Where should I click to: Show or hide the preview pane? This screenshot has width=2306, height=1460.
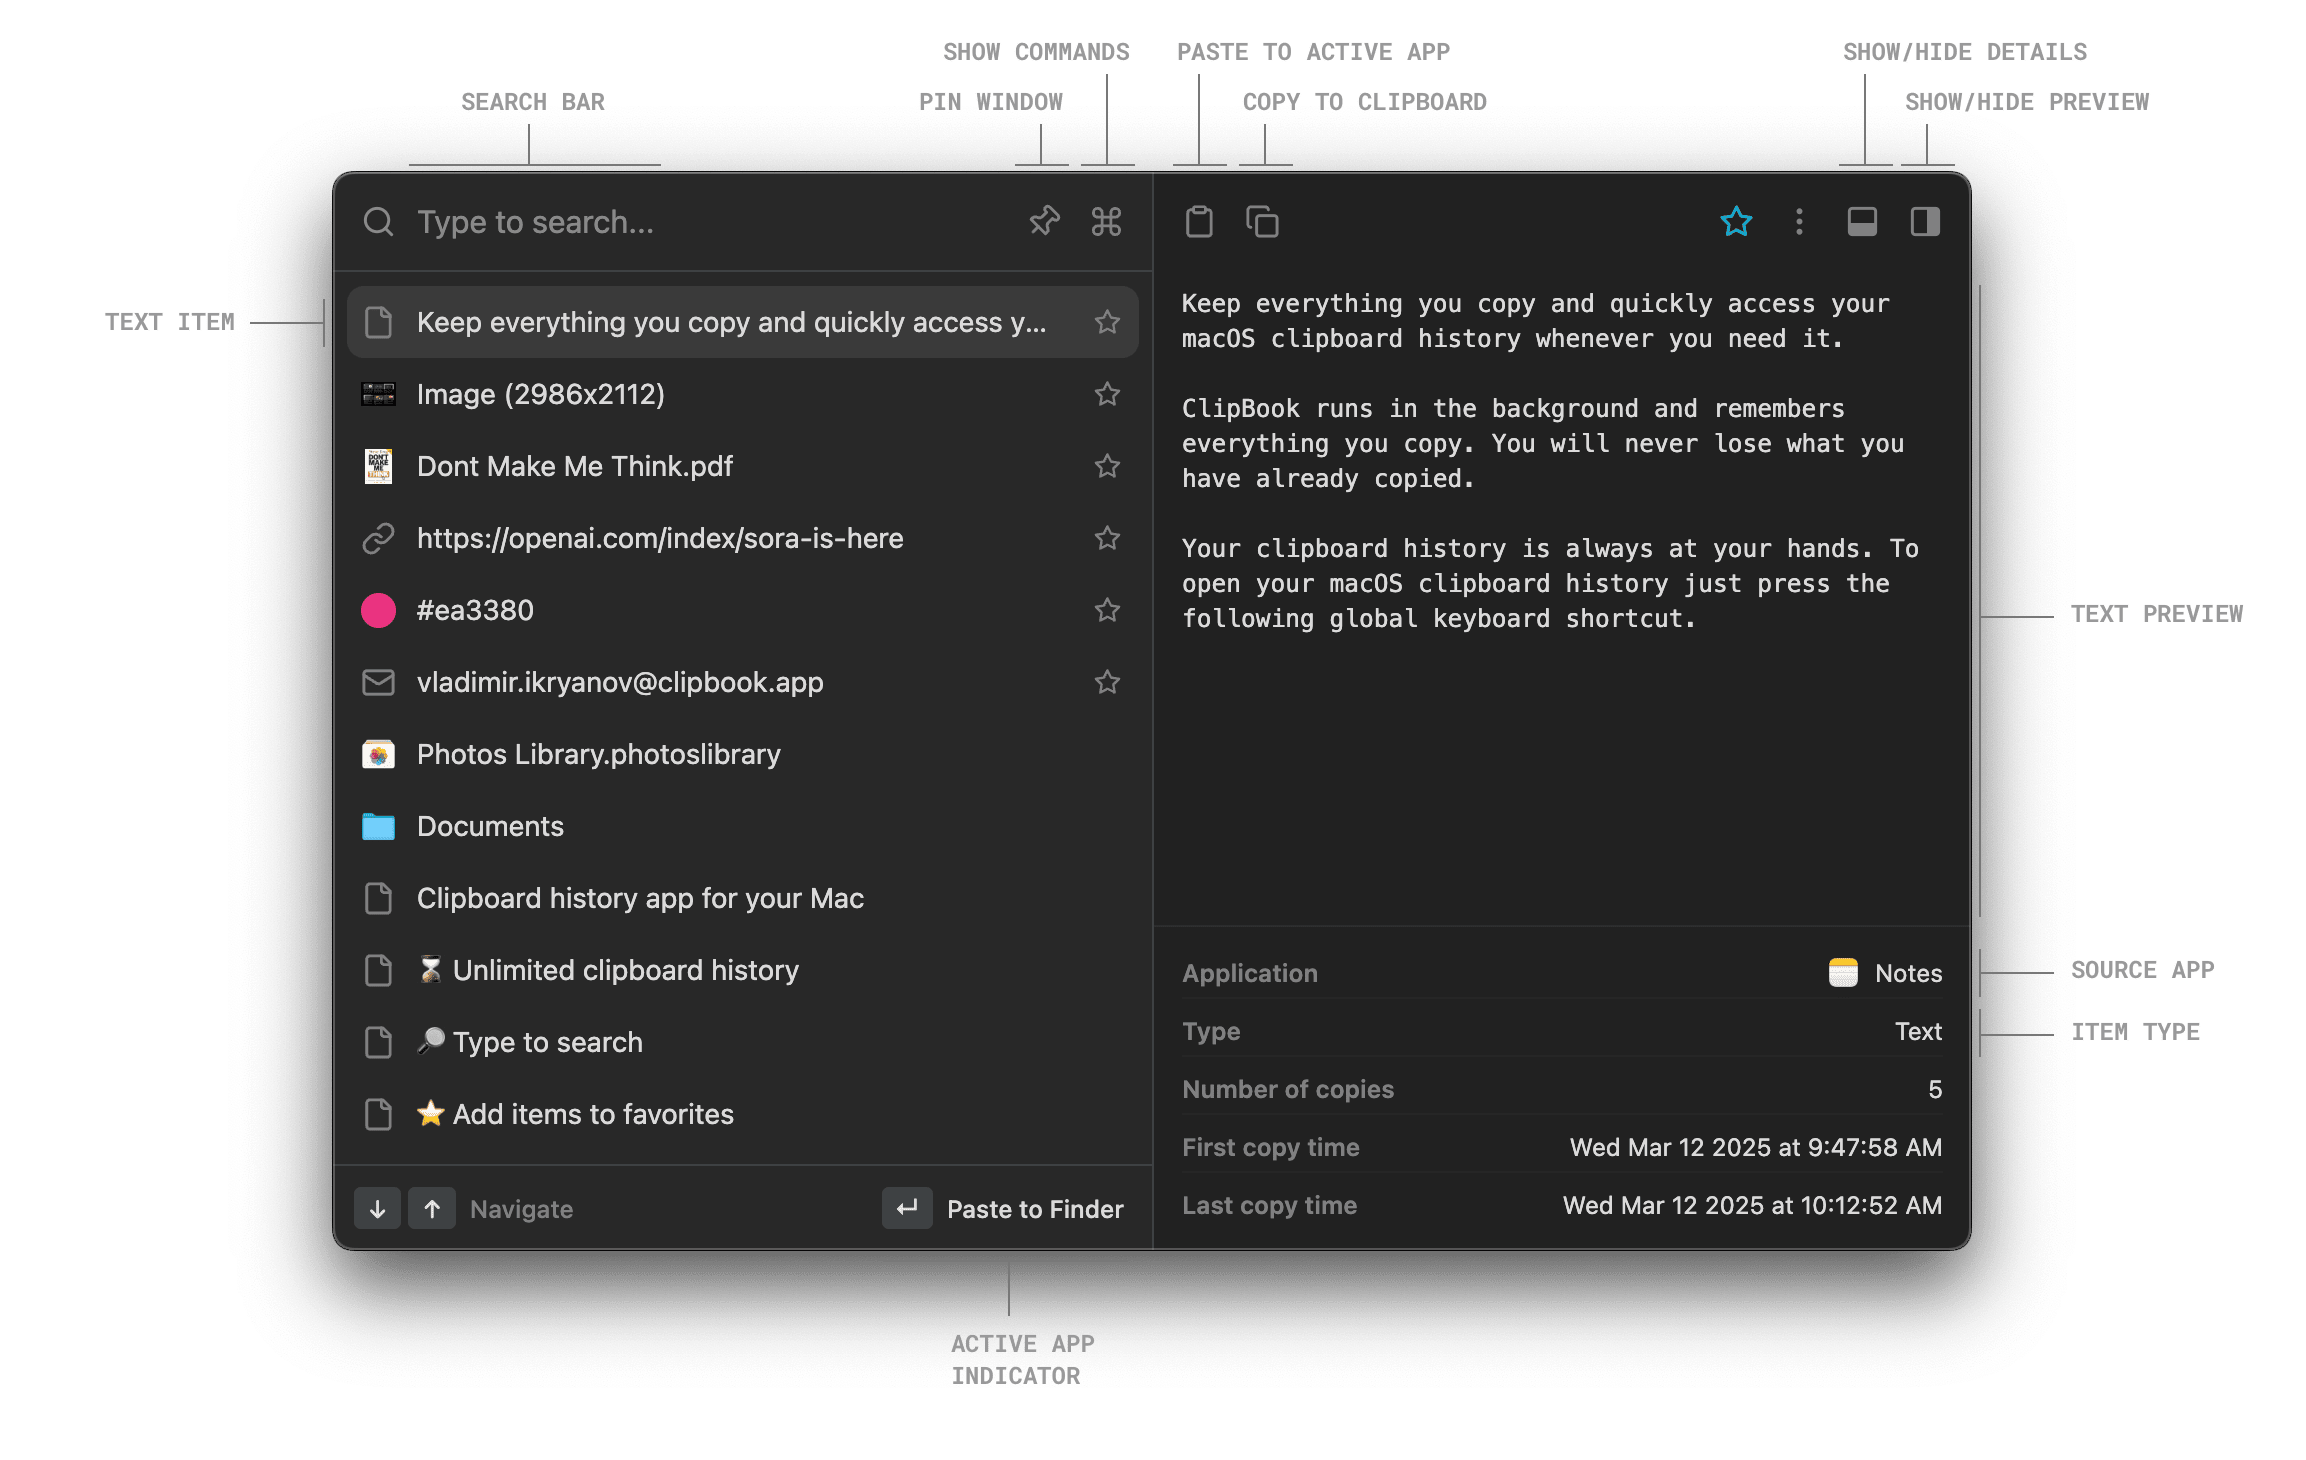point(1924,222)
